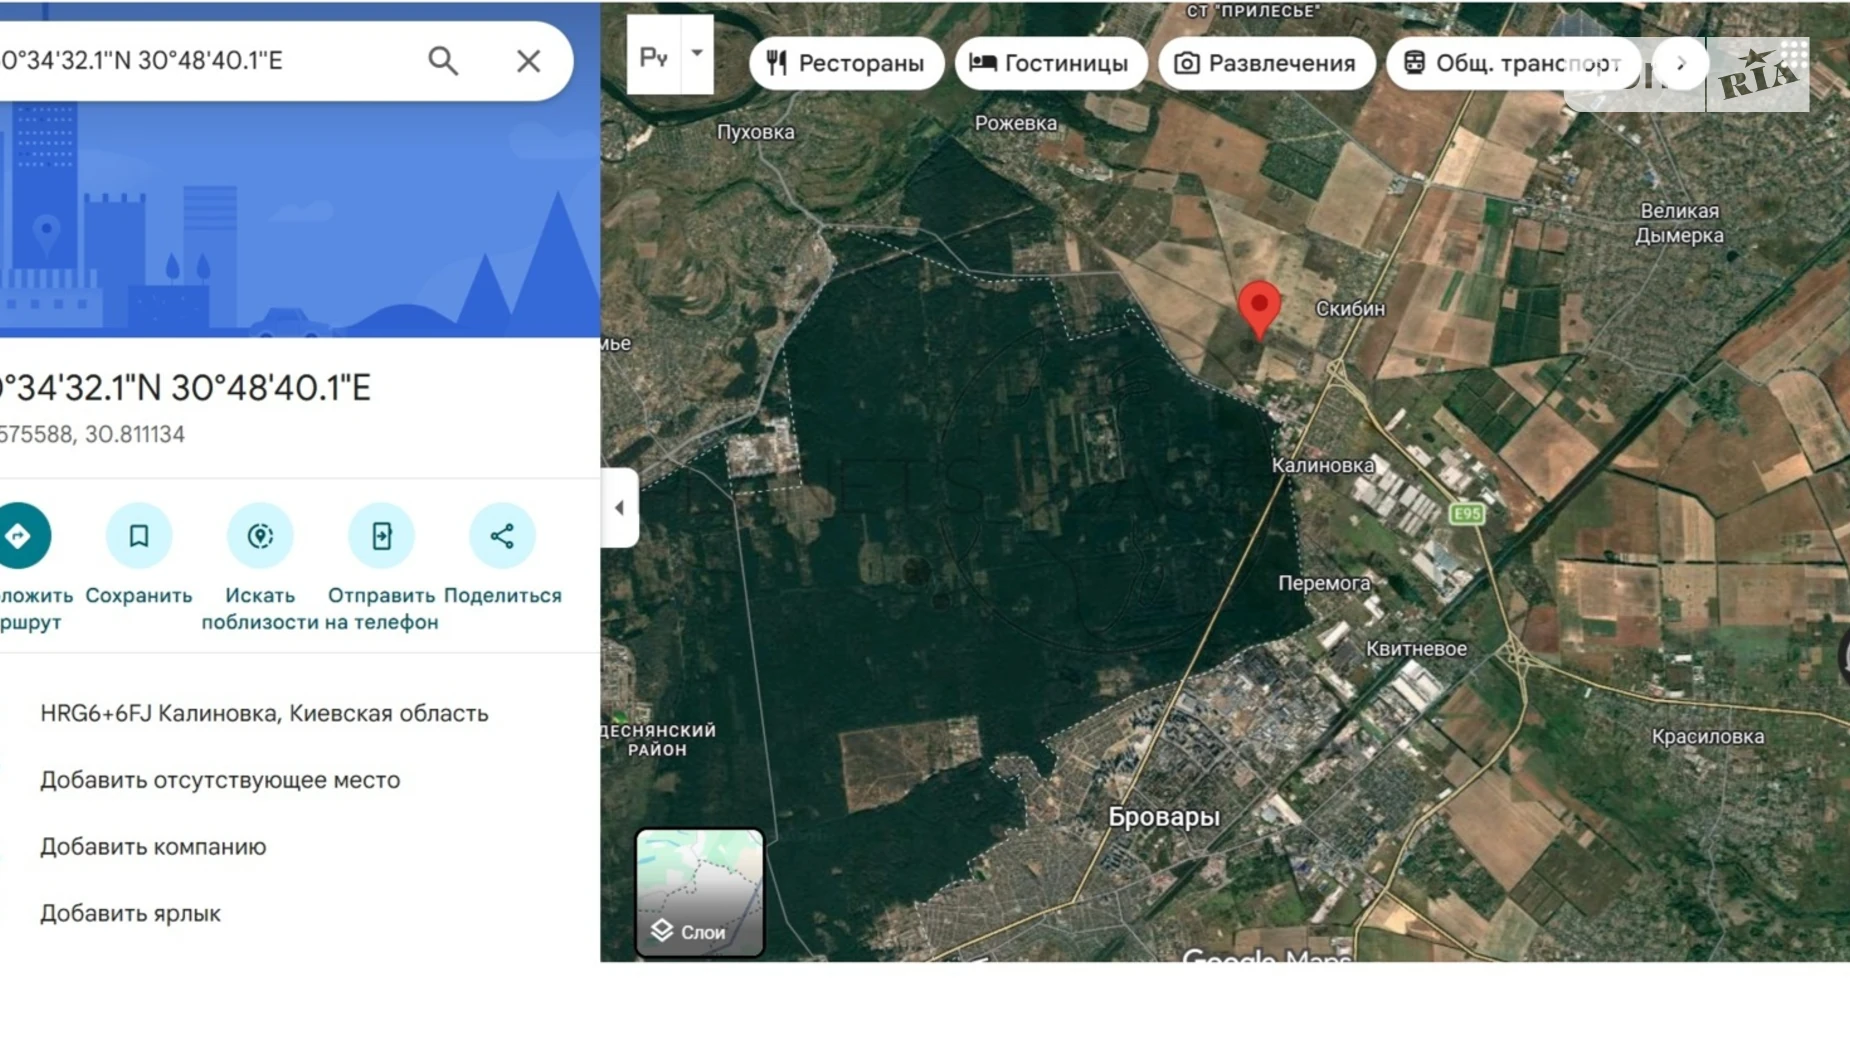Image resolution: width=1850 pixels, height=1040 pixels.
Task: Click Добавить ярлык option
Action: coord(131,913)
